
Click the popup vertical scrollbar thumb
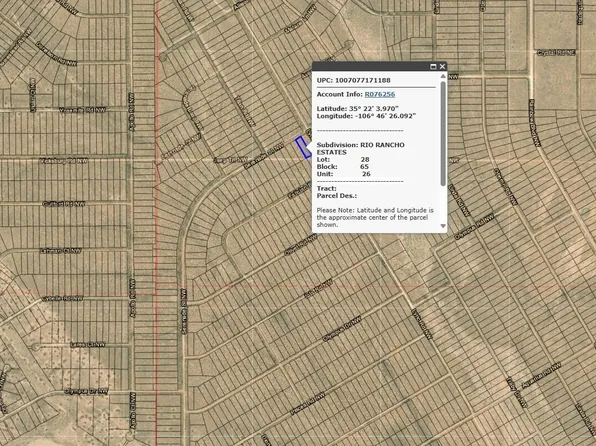(x=443, y=133)
